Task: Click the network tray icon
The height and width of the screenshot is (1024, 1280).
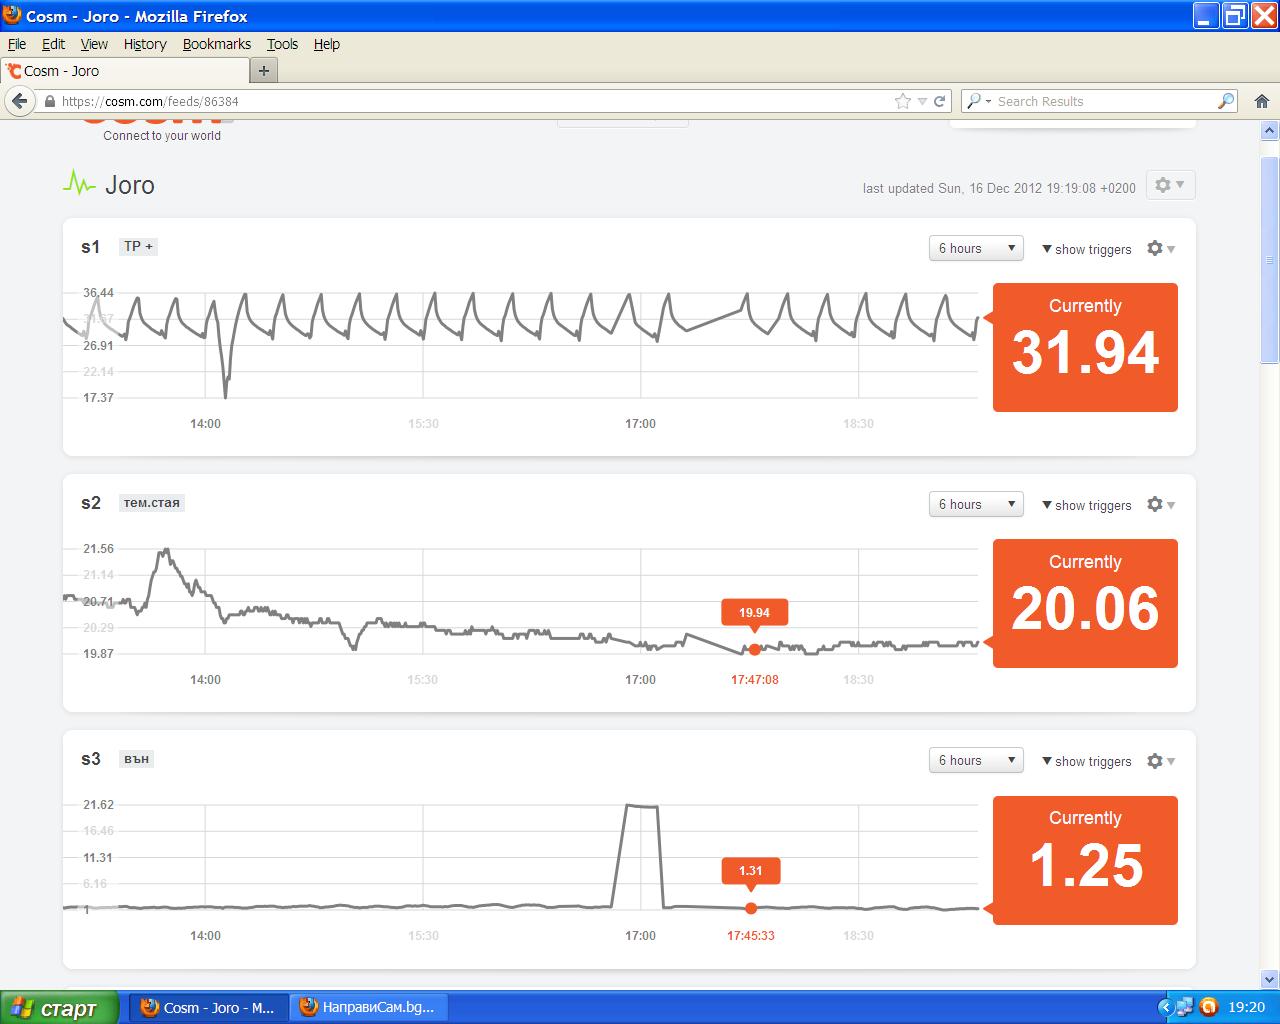Action: point(1186,1007)
